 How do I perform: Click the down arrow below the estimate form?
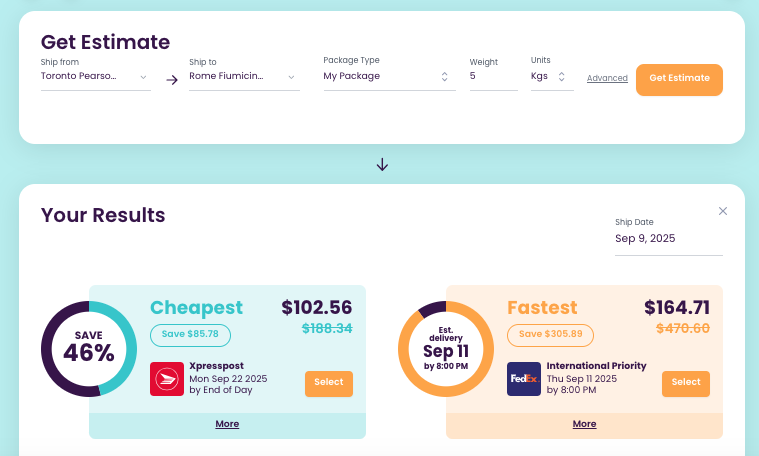pyautogui.click(x=382, y=164)
